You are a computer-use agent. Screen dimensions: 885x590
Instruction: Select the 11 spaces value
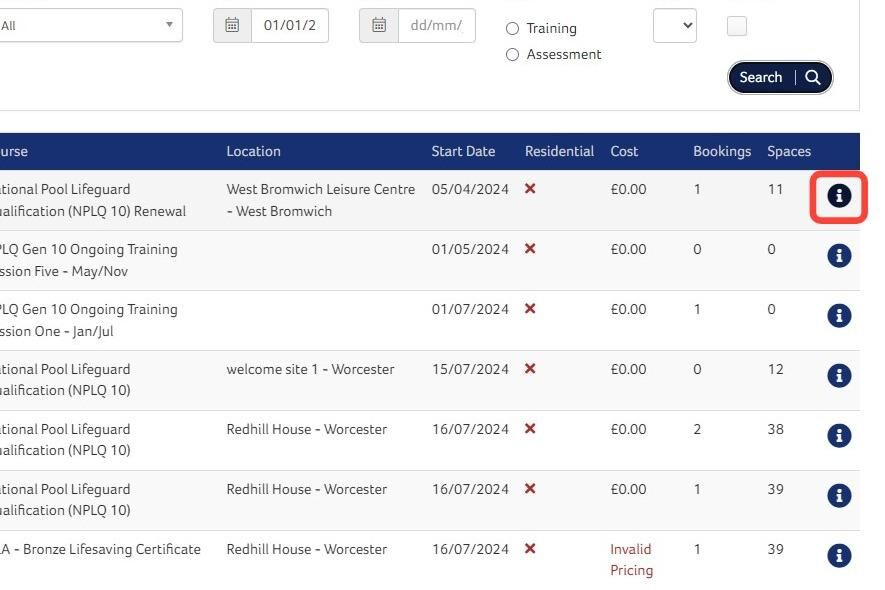pyautogui.click(x=776, y=189)
